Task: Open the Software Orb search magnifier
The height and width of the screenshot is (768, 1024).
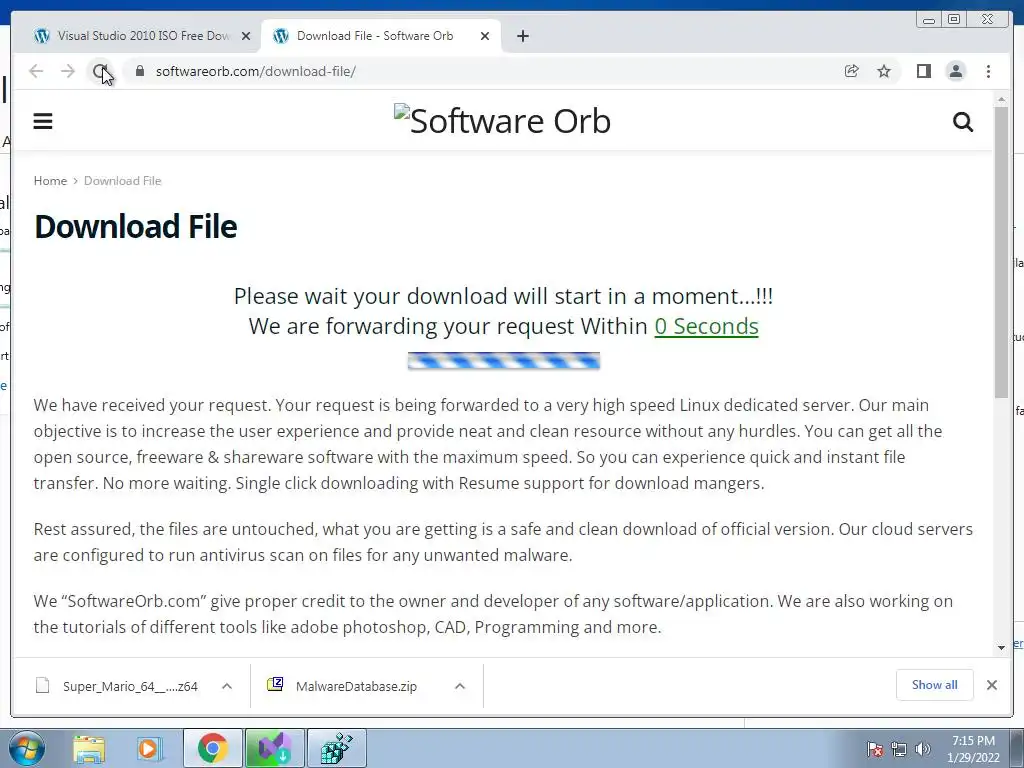Action: pyautogui.click(x=963, y=121)
